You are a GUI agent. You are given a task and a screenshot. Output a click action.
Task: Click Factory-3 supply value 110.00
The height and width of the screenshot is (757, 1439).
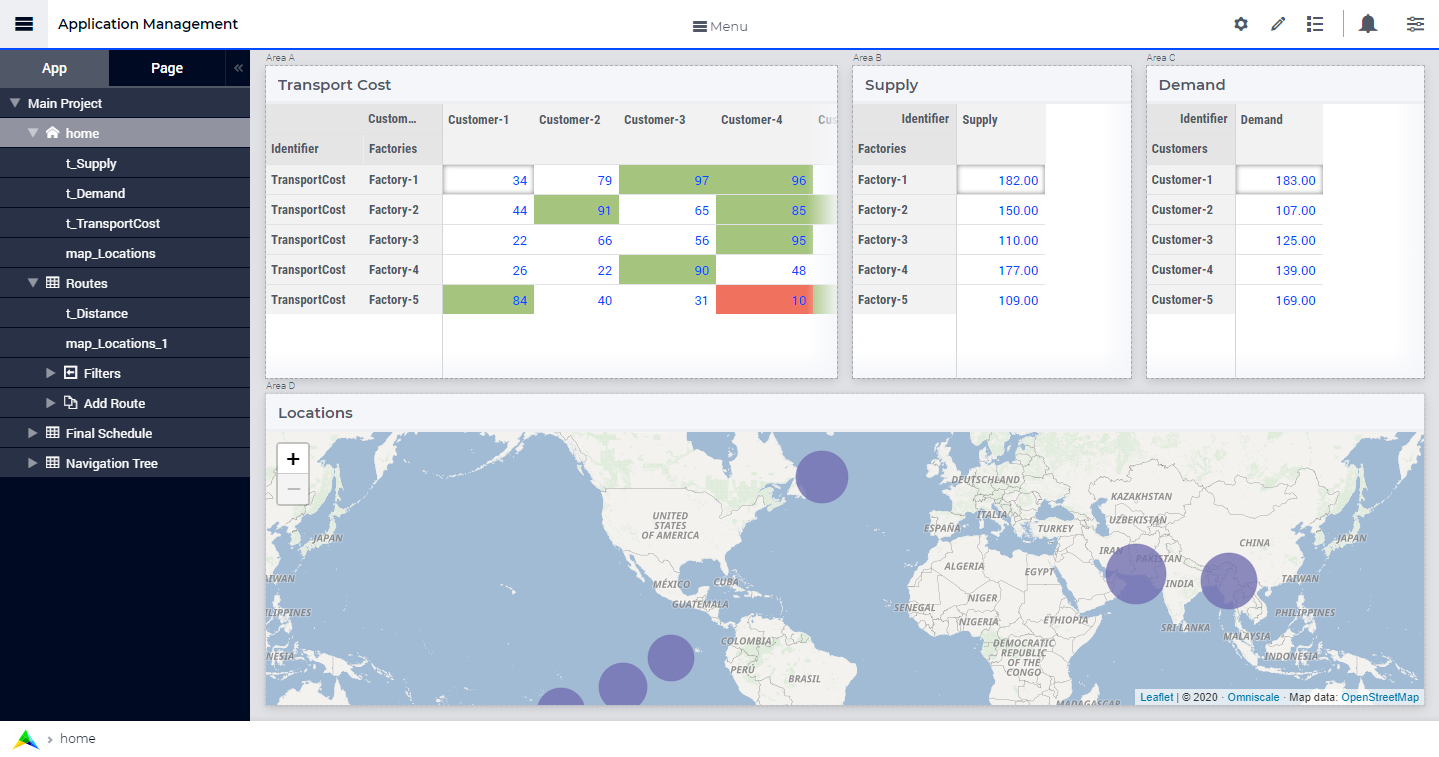click(x=1001, y=240)
